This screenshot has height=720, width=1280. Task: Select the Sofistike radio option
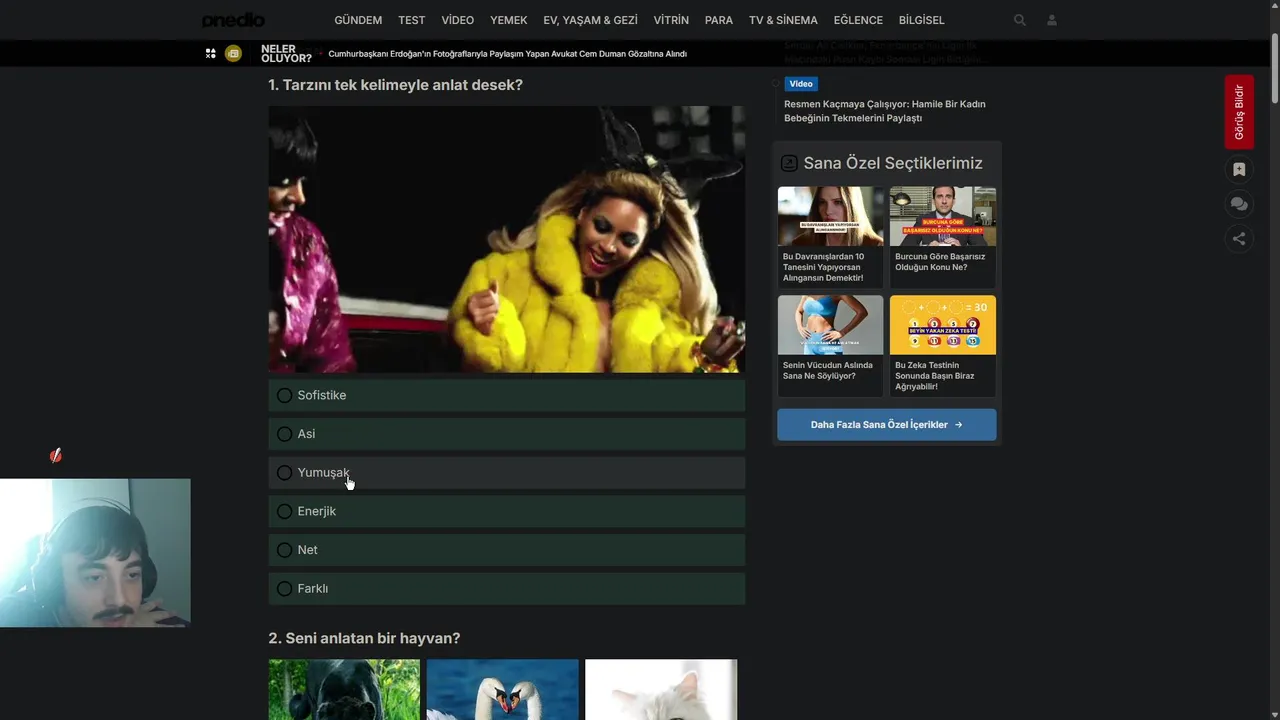285,395
